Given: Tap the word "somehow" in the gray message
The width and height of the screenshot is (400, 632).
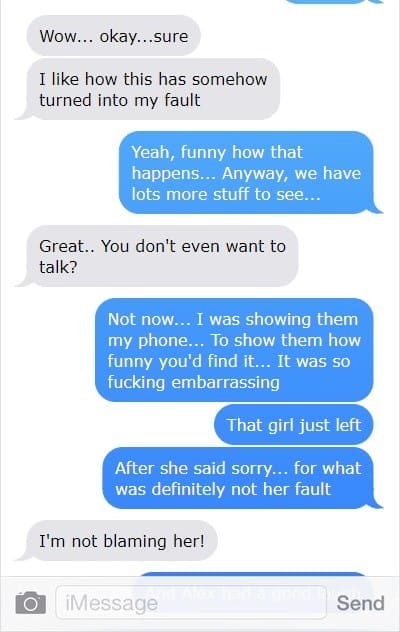Looking at the screenshot, I should coord(229,79).
